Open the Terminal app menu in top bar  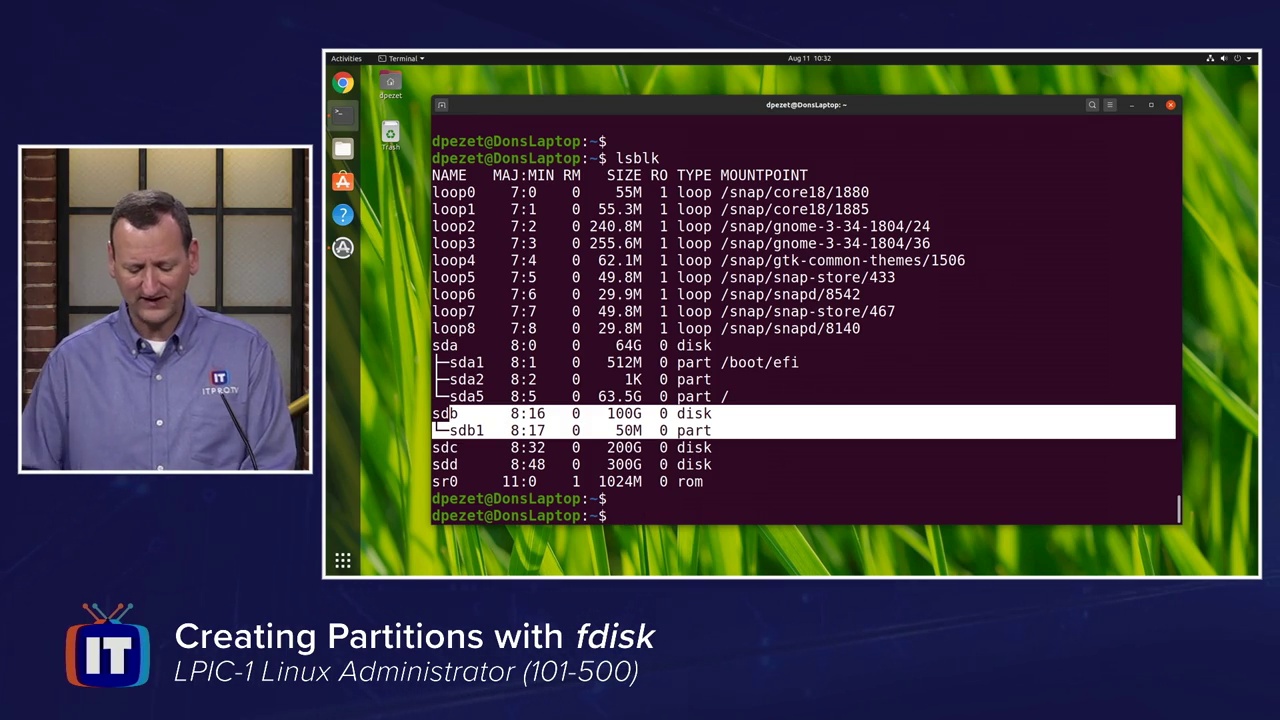click(401, 58)
